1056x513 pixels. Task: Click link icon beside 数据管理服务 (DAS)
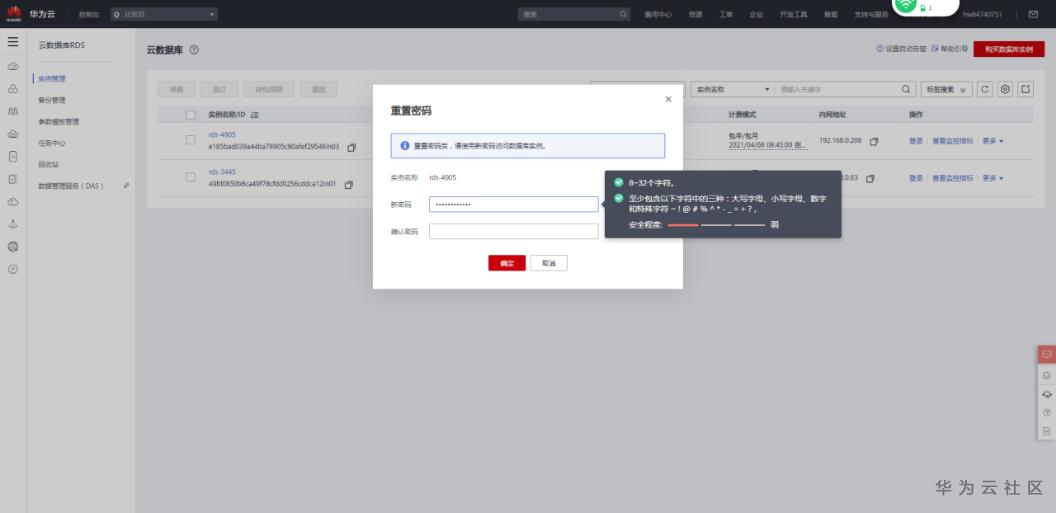127,185
